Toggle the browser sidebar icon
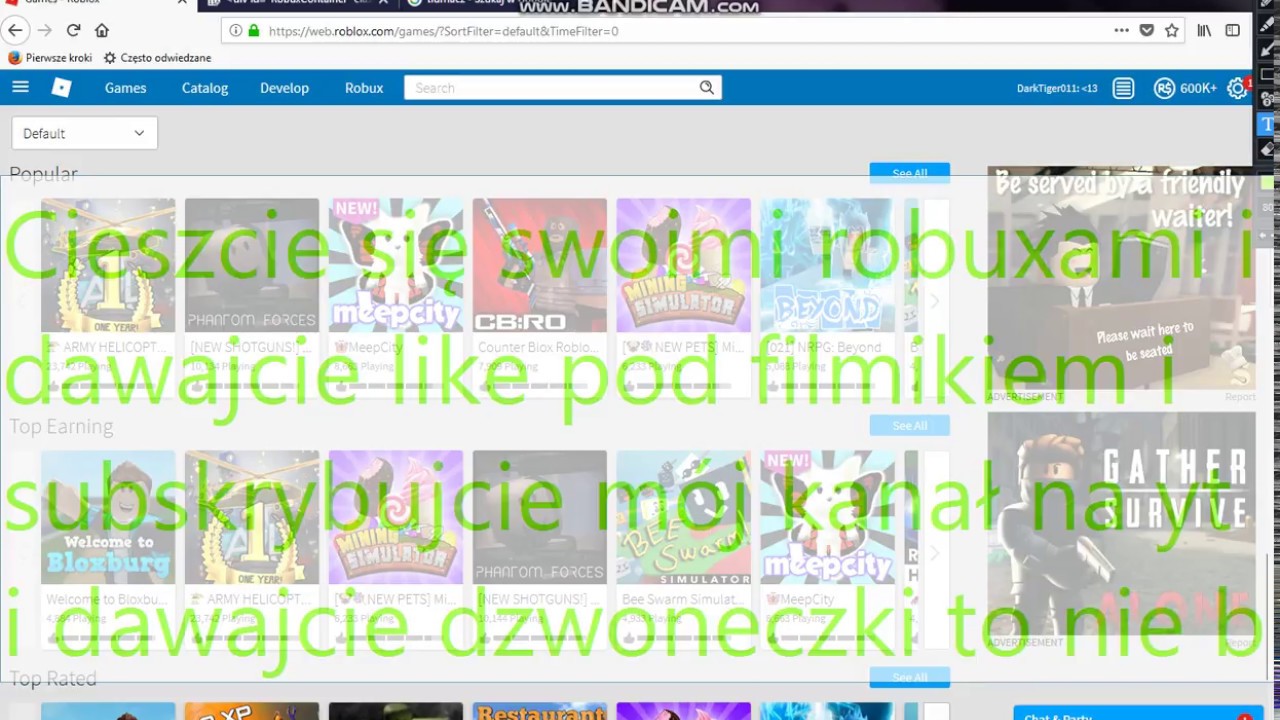The width and height of the screenshot is (1280, 720). [1233, 31]
